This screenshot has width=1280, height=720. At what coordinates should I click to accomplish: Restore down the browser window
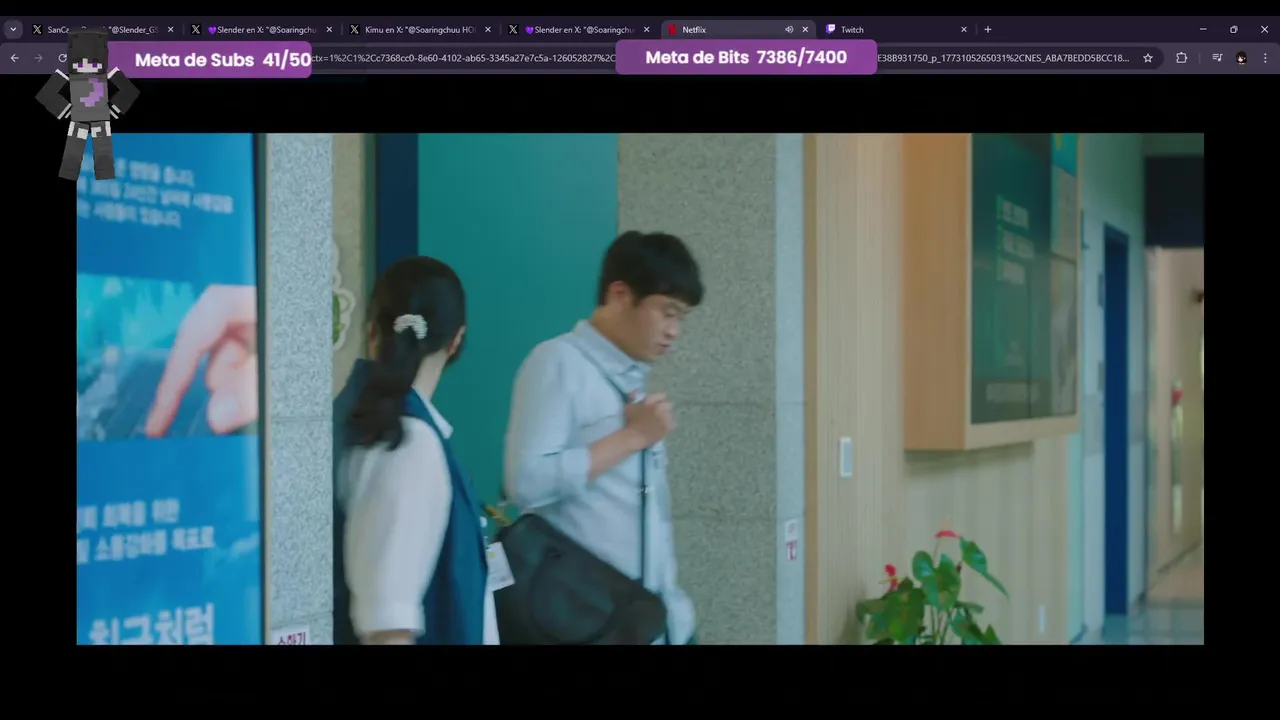(x=1234, y=30)
